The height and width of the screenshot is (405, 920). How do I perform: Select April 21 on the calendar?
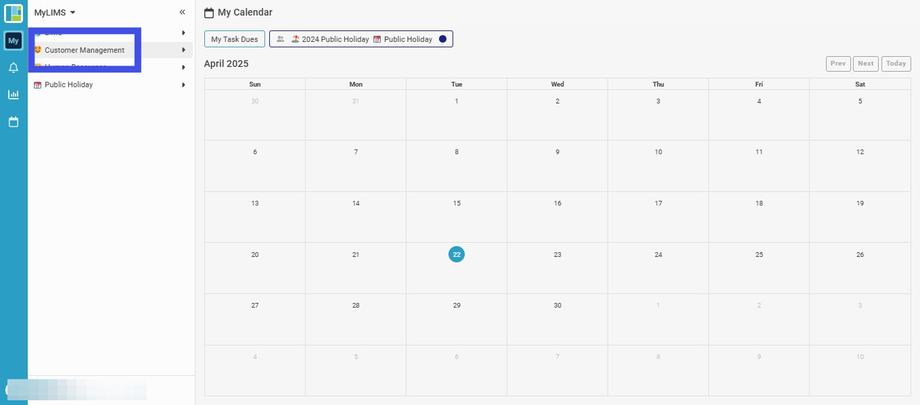[x=356, y=268]
